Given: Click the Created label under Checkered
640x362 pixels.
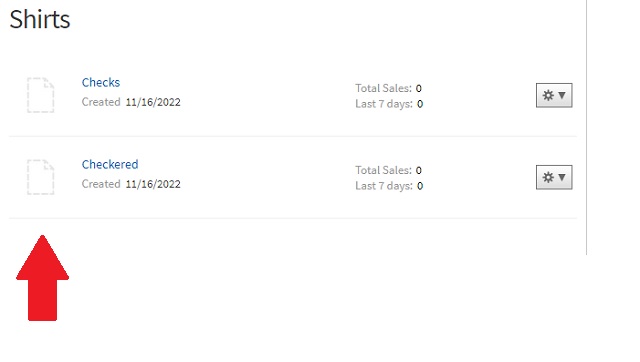Looking at the screenshot, I should click(101, 184).
